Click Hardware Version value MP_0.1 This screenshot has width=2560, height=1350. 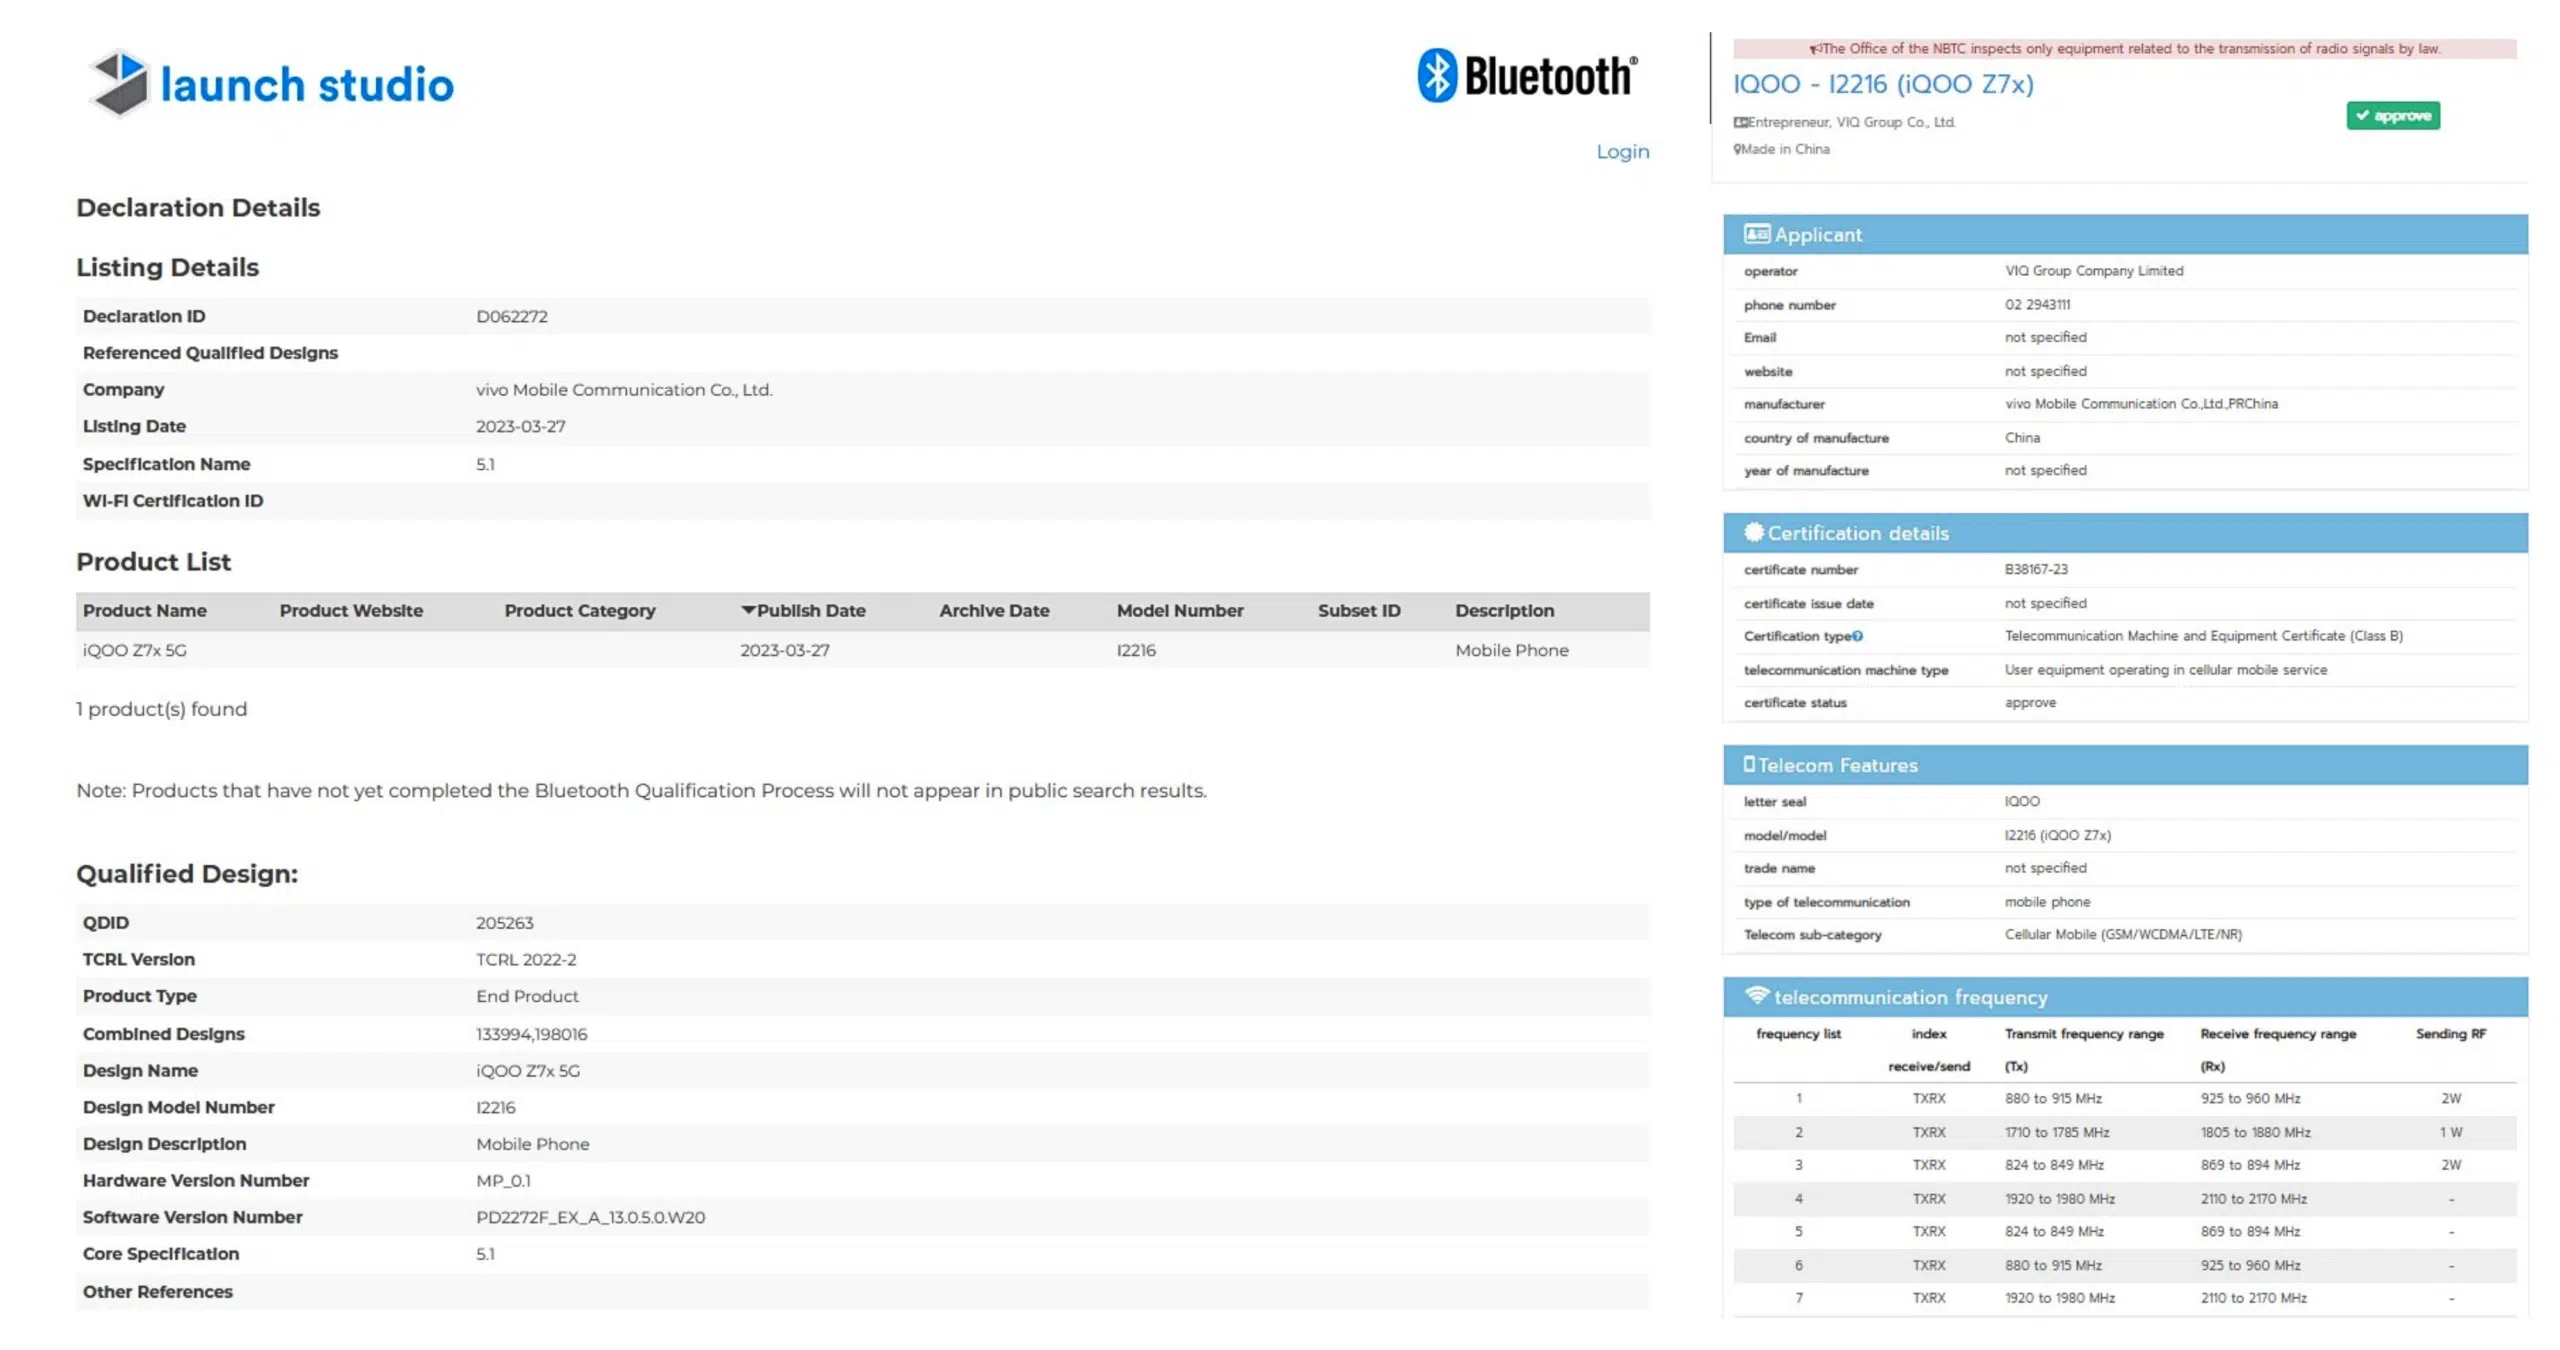tap(503, 1180)
